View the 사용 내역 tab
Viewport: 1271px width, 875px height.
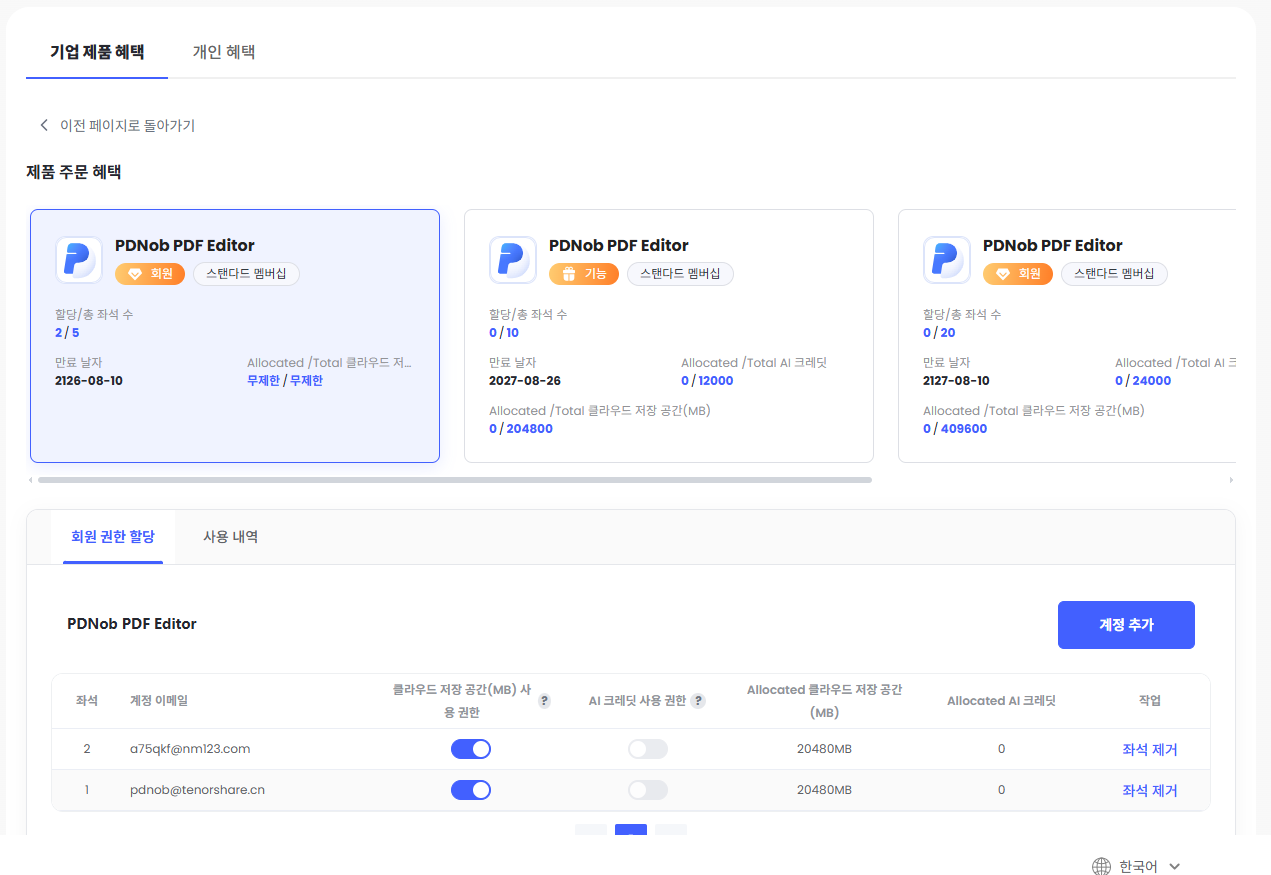tap(231, 537)
